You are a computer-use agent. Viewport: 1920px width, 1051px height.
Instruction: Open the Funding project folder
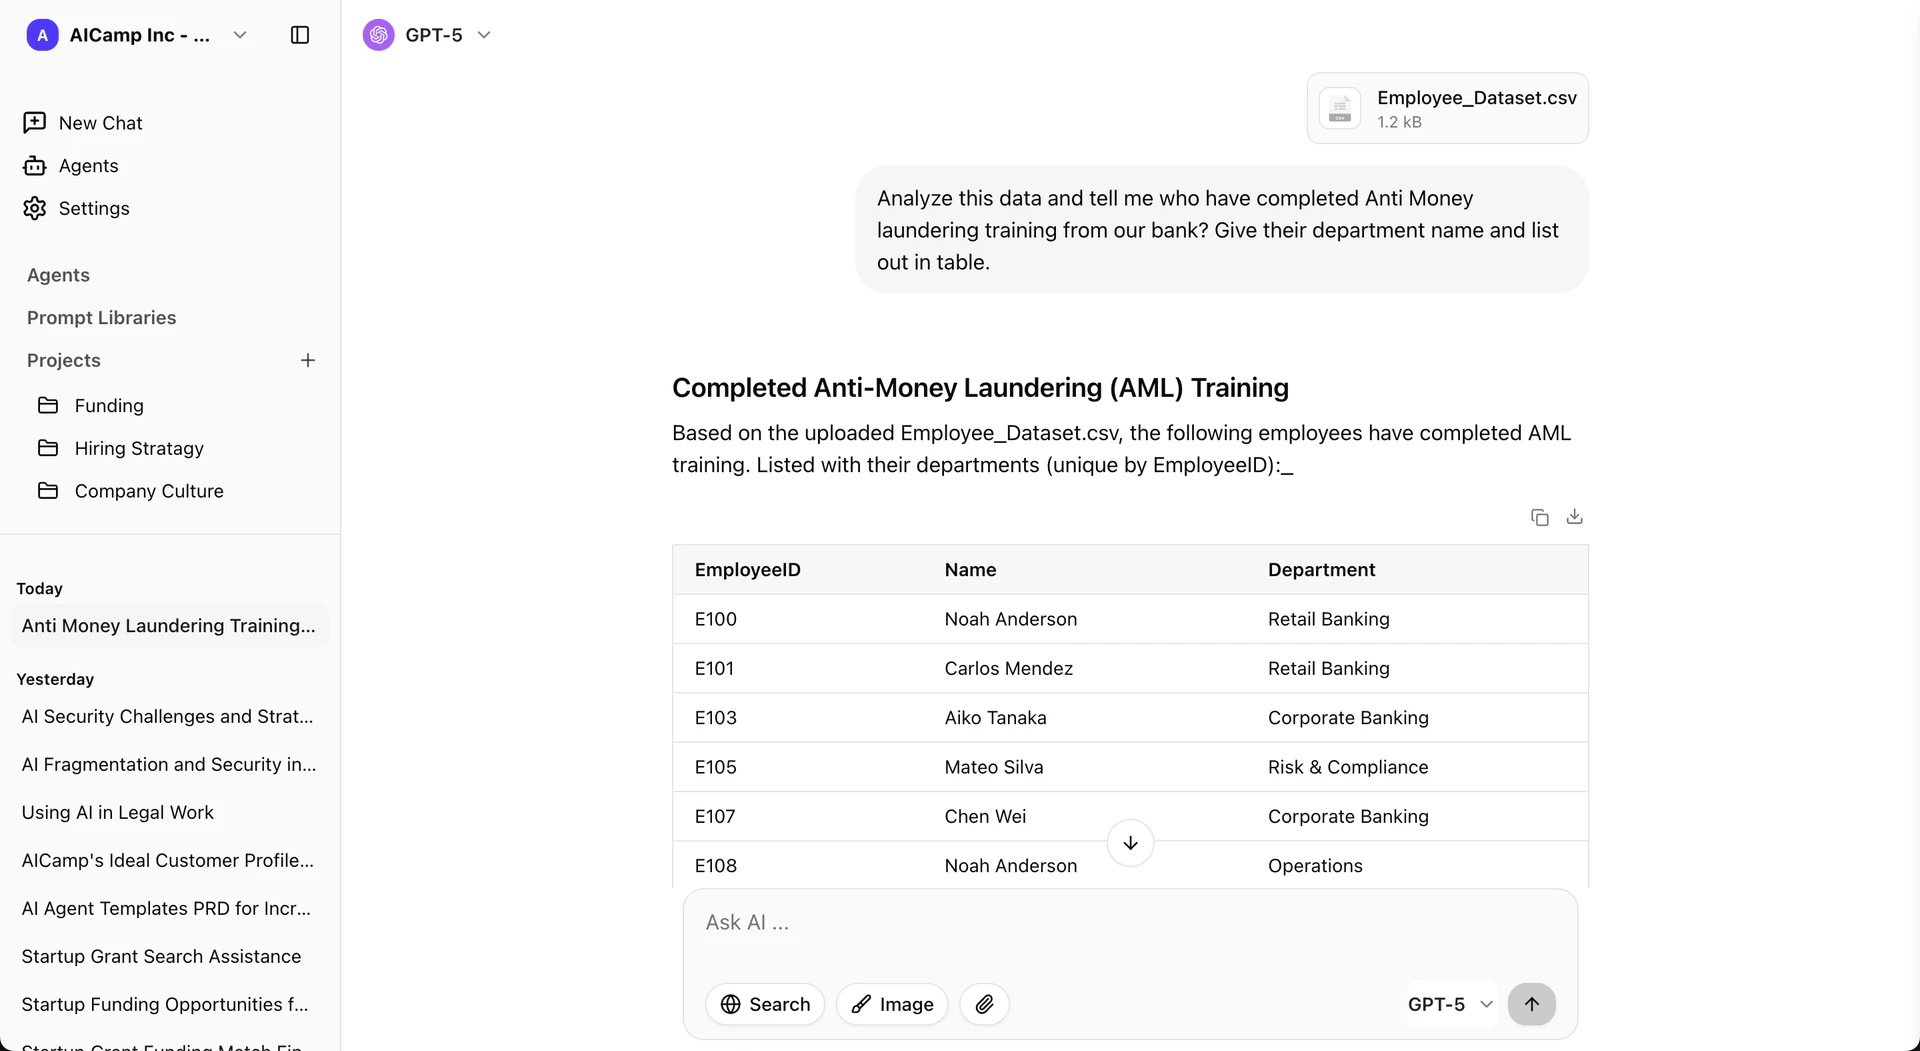point(108,406)
